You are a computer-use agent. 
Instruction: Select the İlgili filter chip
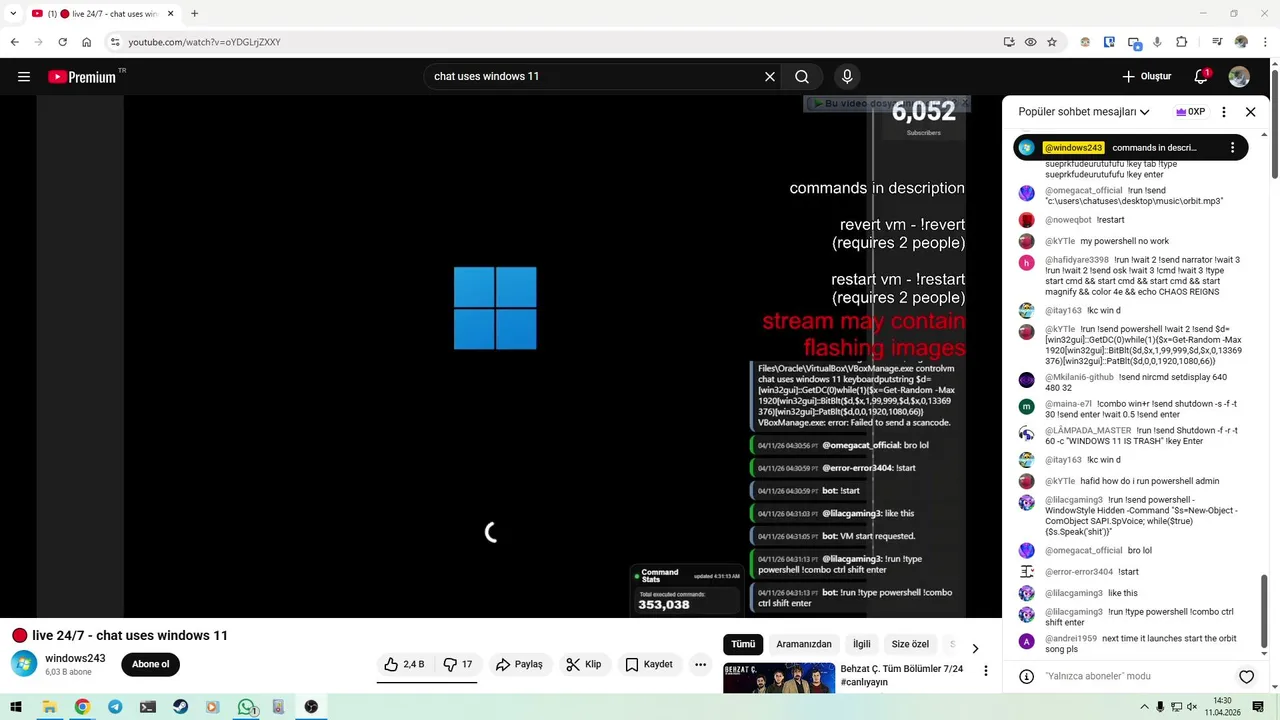click(862, 644)
